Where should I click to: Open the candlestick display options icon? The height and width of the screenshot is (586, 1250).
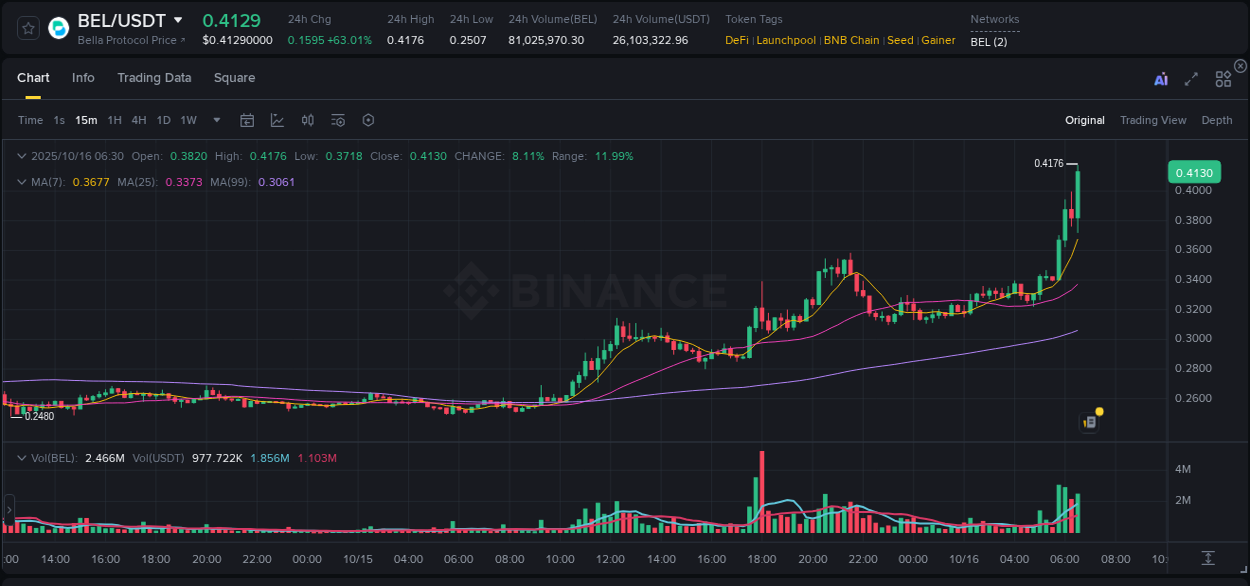click(x=307, y=119)
